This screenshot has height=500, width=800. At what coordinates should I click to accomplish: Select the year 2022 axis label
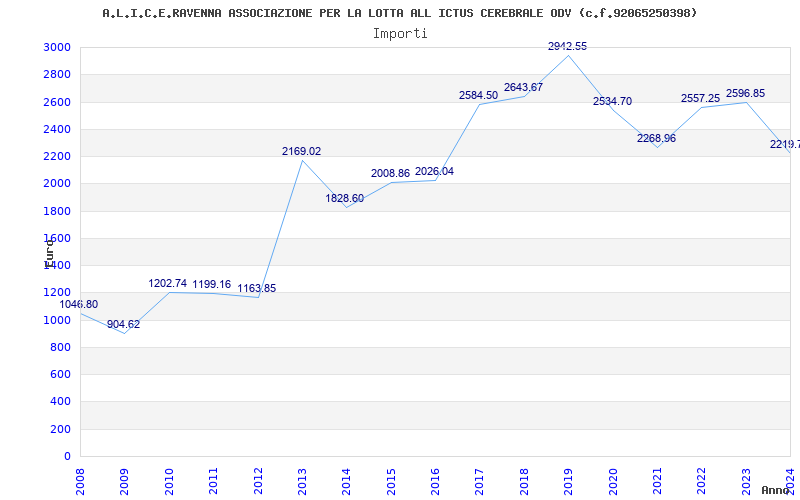(x=702, y=482)
